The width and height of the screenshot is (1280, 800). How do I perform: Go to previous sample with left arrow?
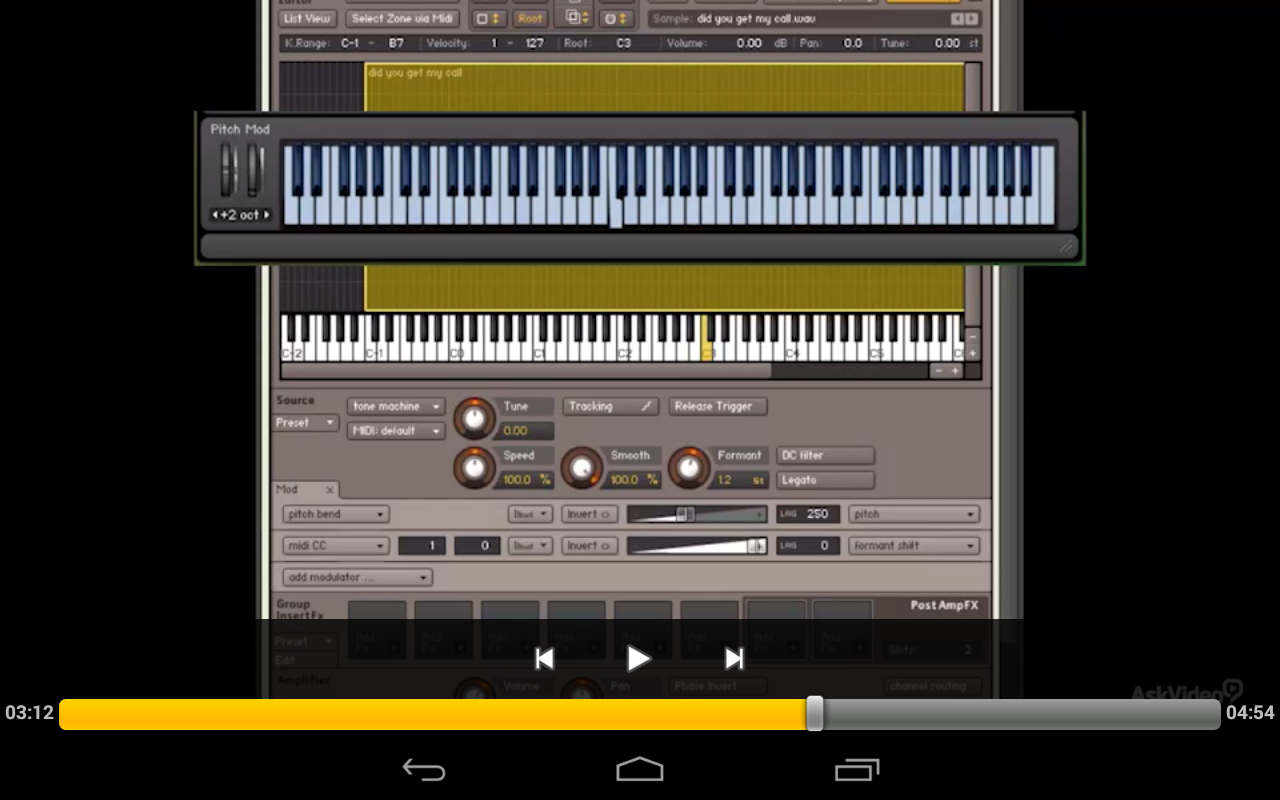coord(957,19)
